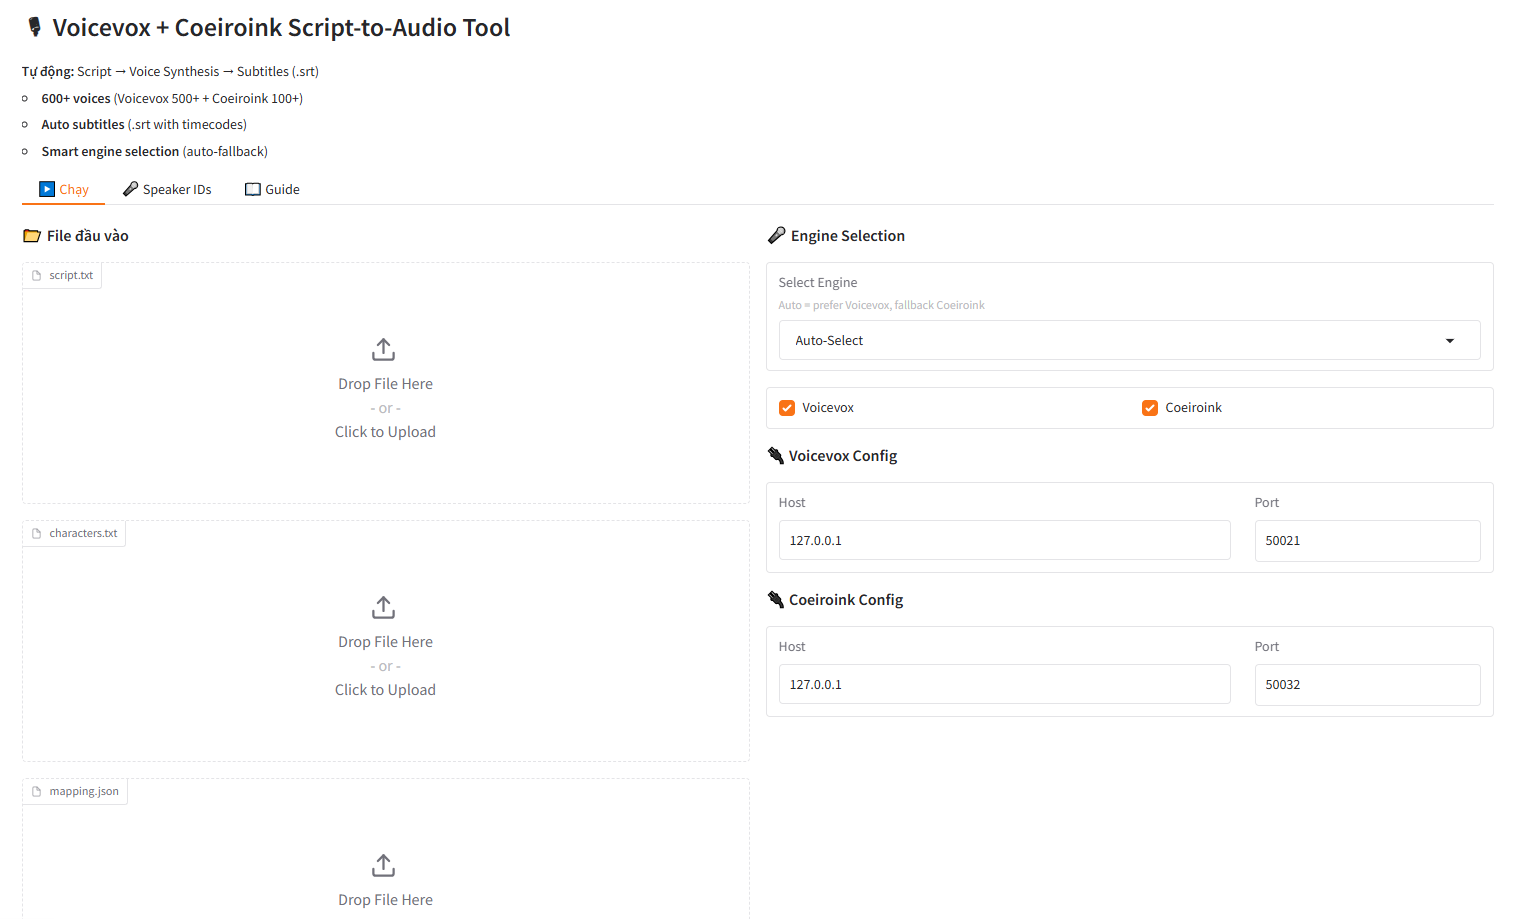Image resolution: width=1519 pixels, height=919 pixels.
Task: Click the 'Smart engine selection' bullet text
Action: [110, 152]
